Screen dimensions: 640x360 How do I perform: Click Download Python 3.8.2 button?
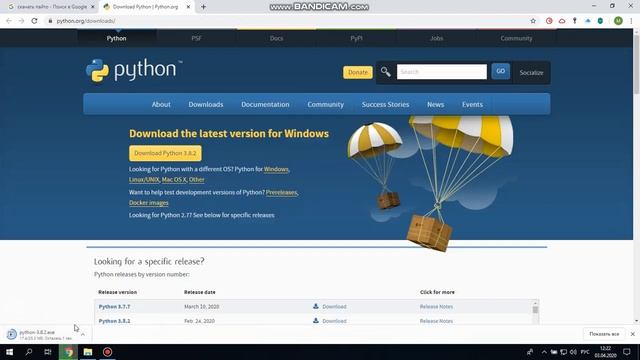point(165,153)
